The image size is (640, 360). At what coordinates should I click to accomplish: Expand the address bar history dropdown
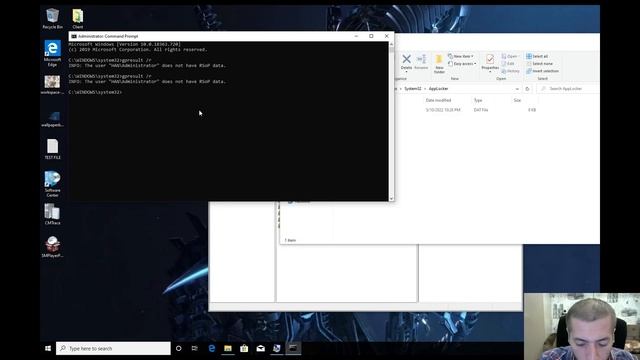517,89
